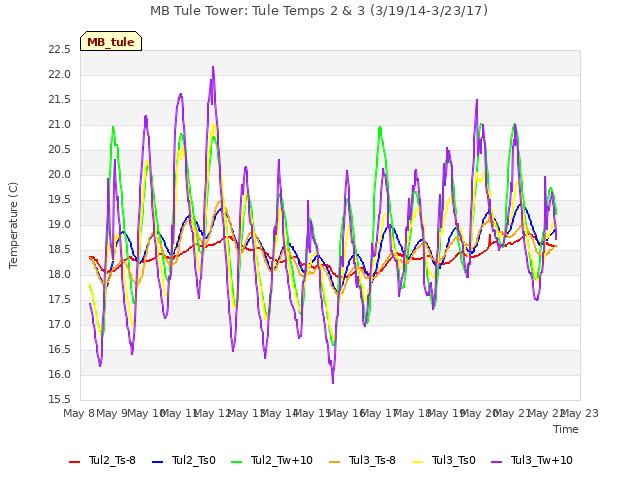Click the May 8 x-axis label
640x480 pixels.
tap(78, 413)
